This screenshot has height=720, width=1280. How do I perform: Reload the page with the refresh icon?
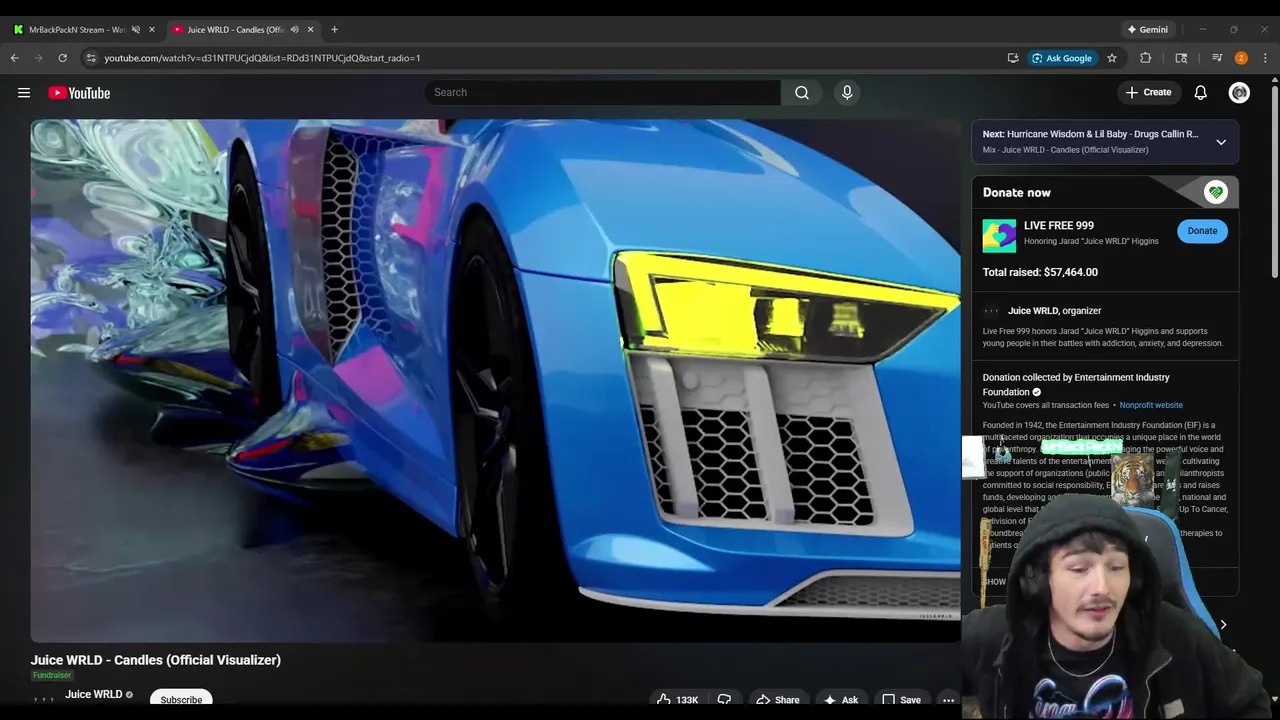pos(62,58)
